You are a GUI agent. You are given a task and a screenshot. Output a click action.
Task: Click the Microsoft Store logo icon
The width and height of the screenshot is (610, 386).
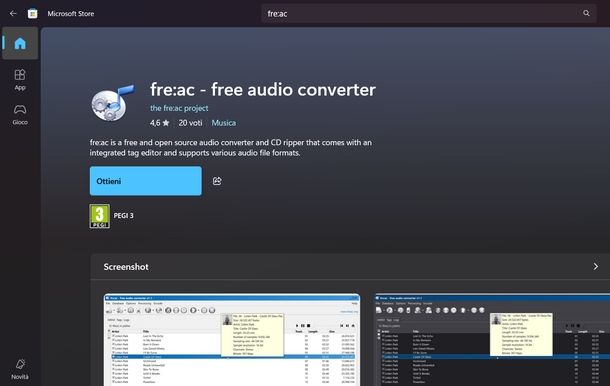point(33,13)
